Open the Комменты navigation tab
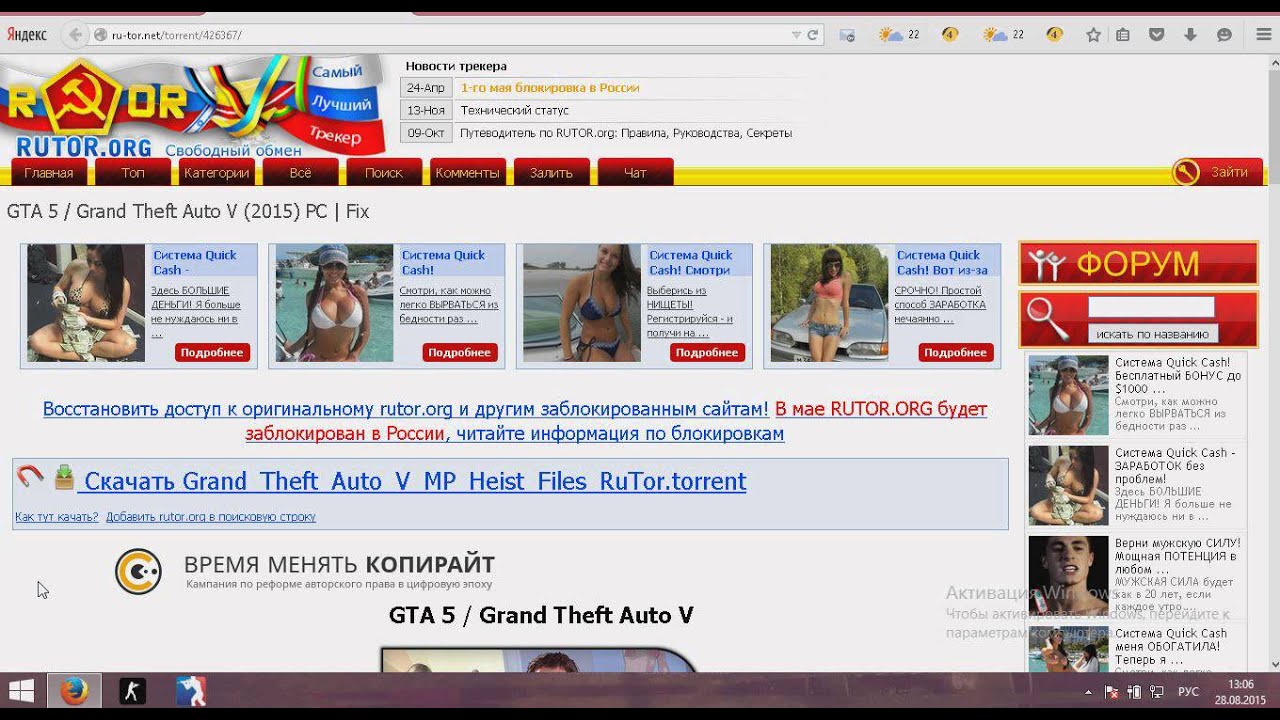Screen dimensions: 1280x720 (x=467, y=172)
